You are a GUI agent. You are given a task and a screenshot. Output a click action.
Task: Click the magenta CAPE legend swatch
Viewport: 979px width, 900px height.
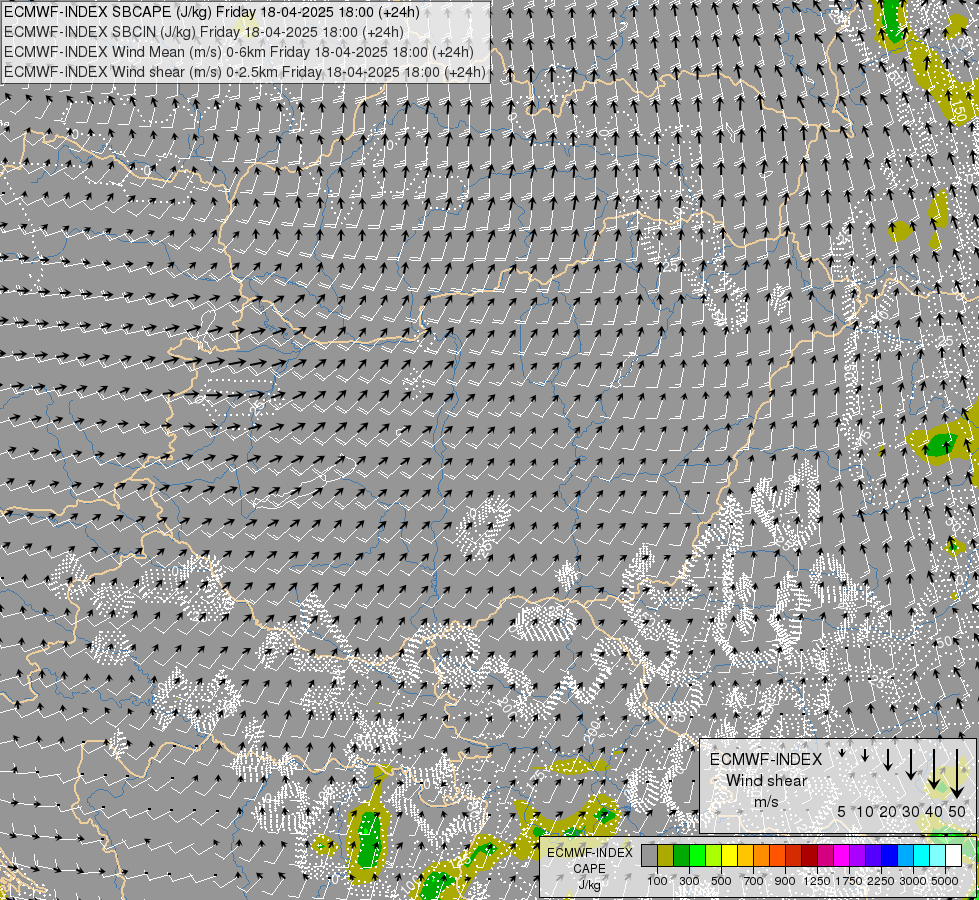click(842, 855)
